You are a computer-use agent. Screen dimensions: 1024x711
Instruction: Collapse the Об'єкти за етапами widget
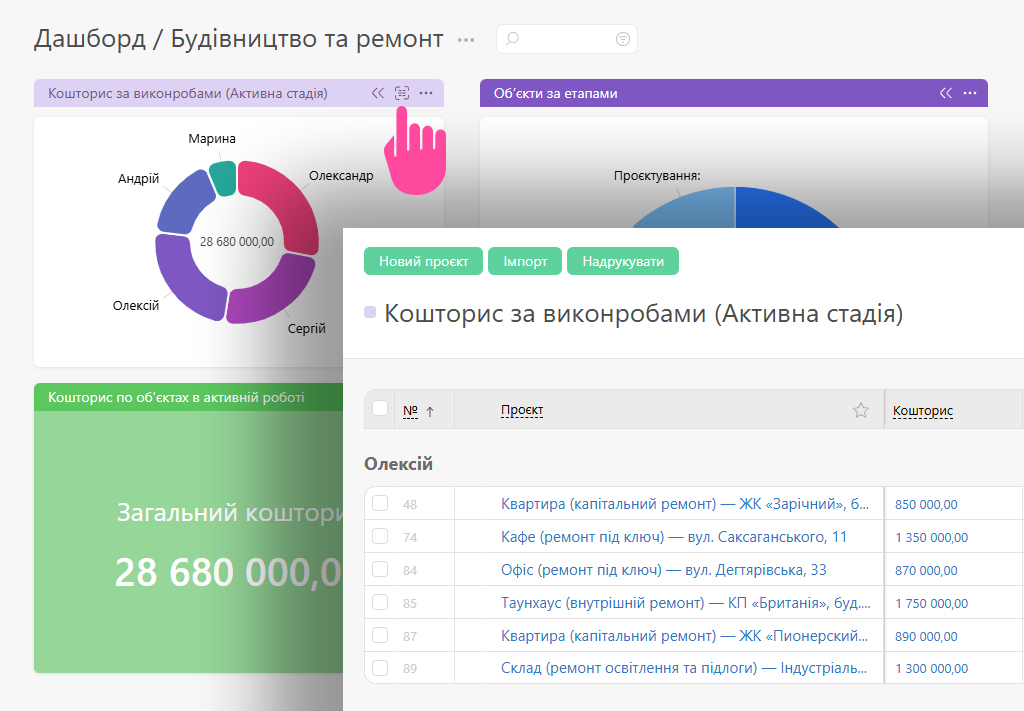pos(946,93)
